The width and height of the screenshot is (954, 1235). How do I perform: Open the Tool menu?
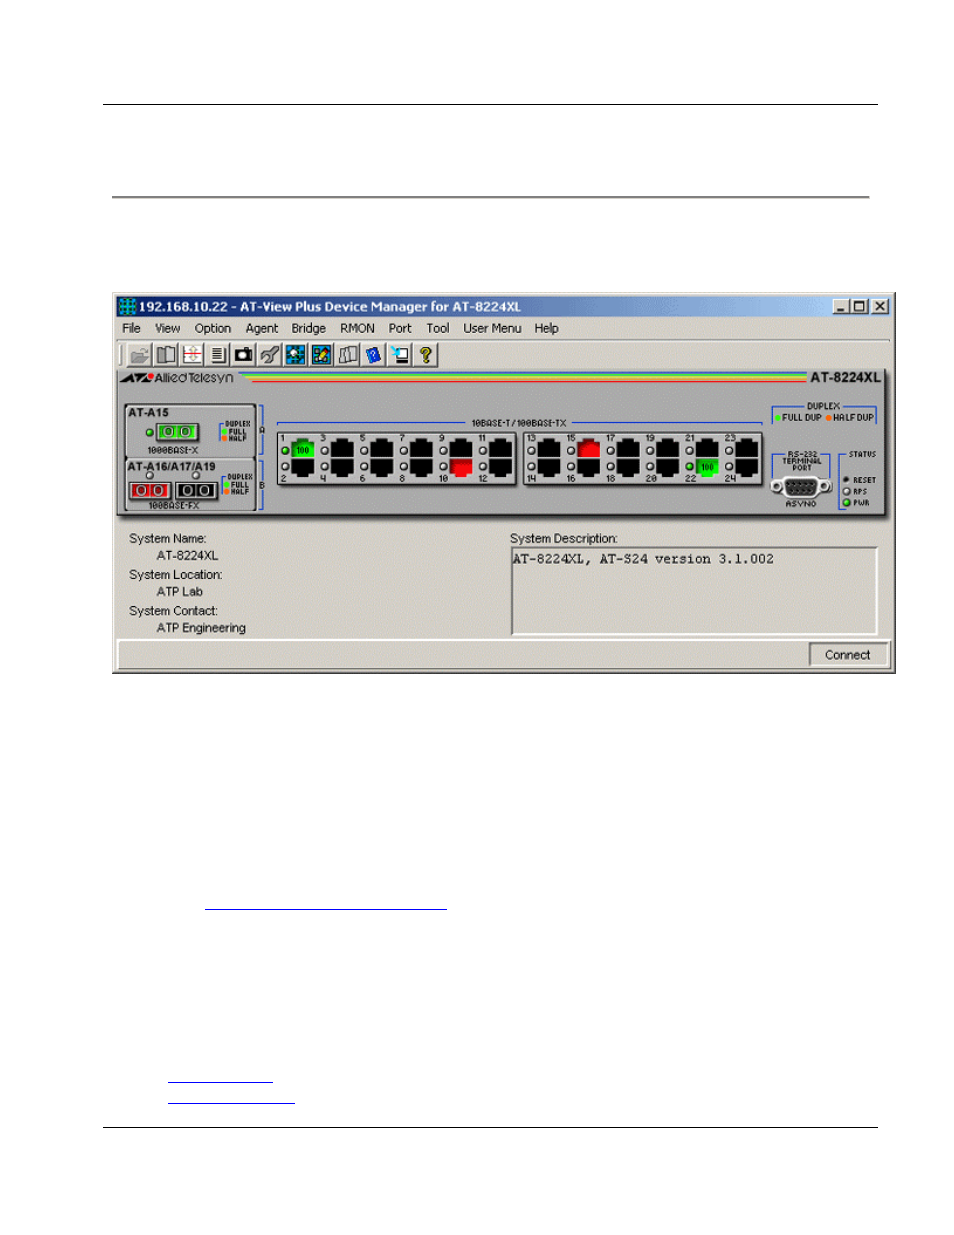[438, 328]
